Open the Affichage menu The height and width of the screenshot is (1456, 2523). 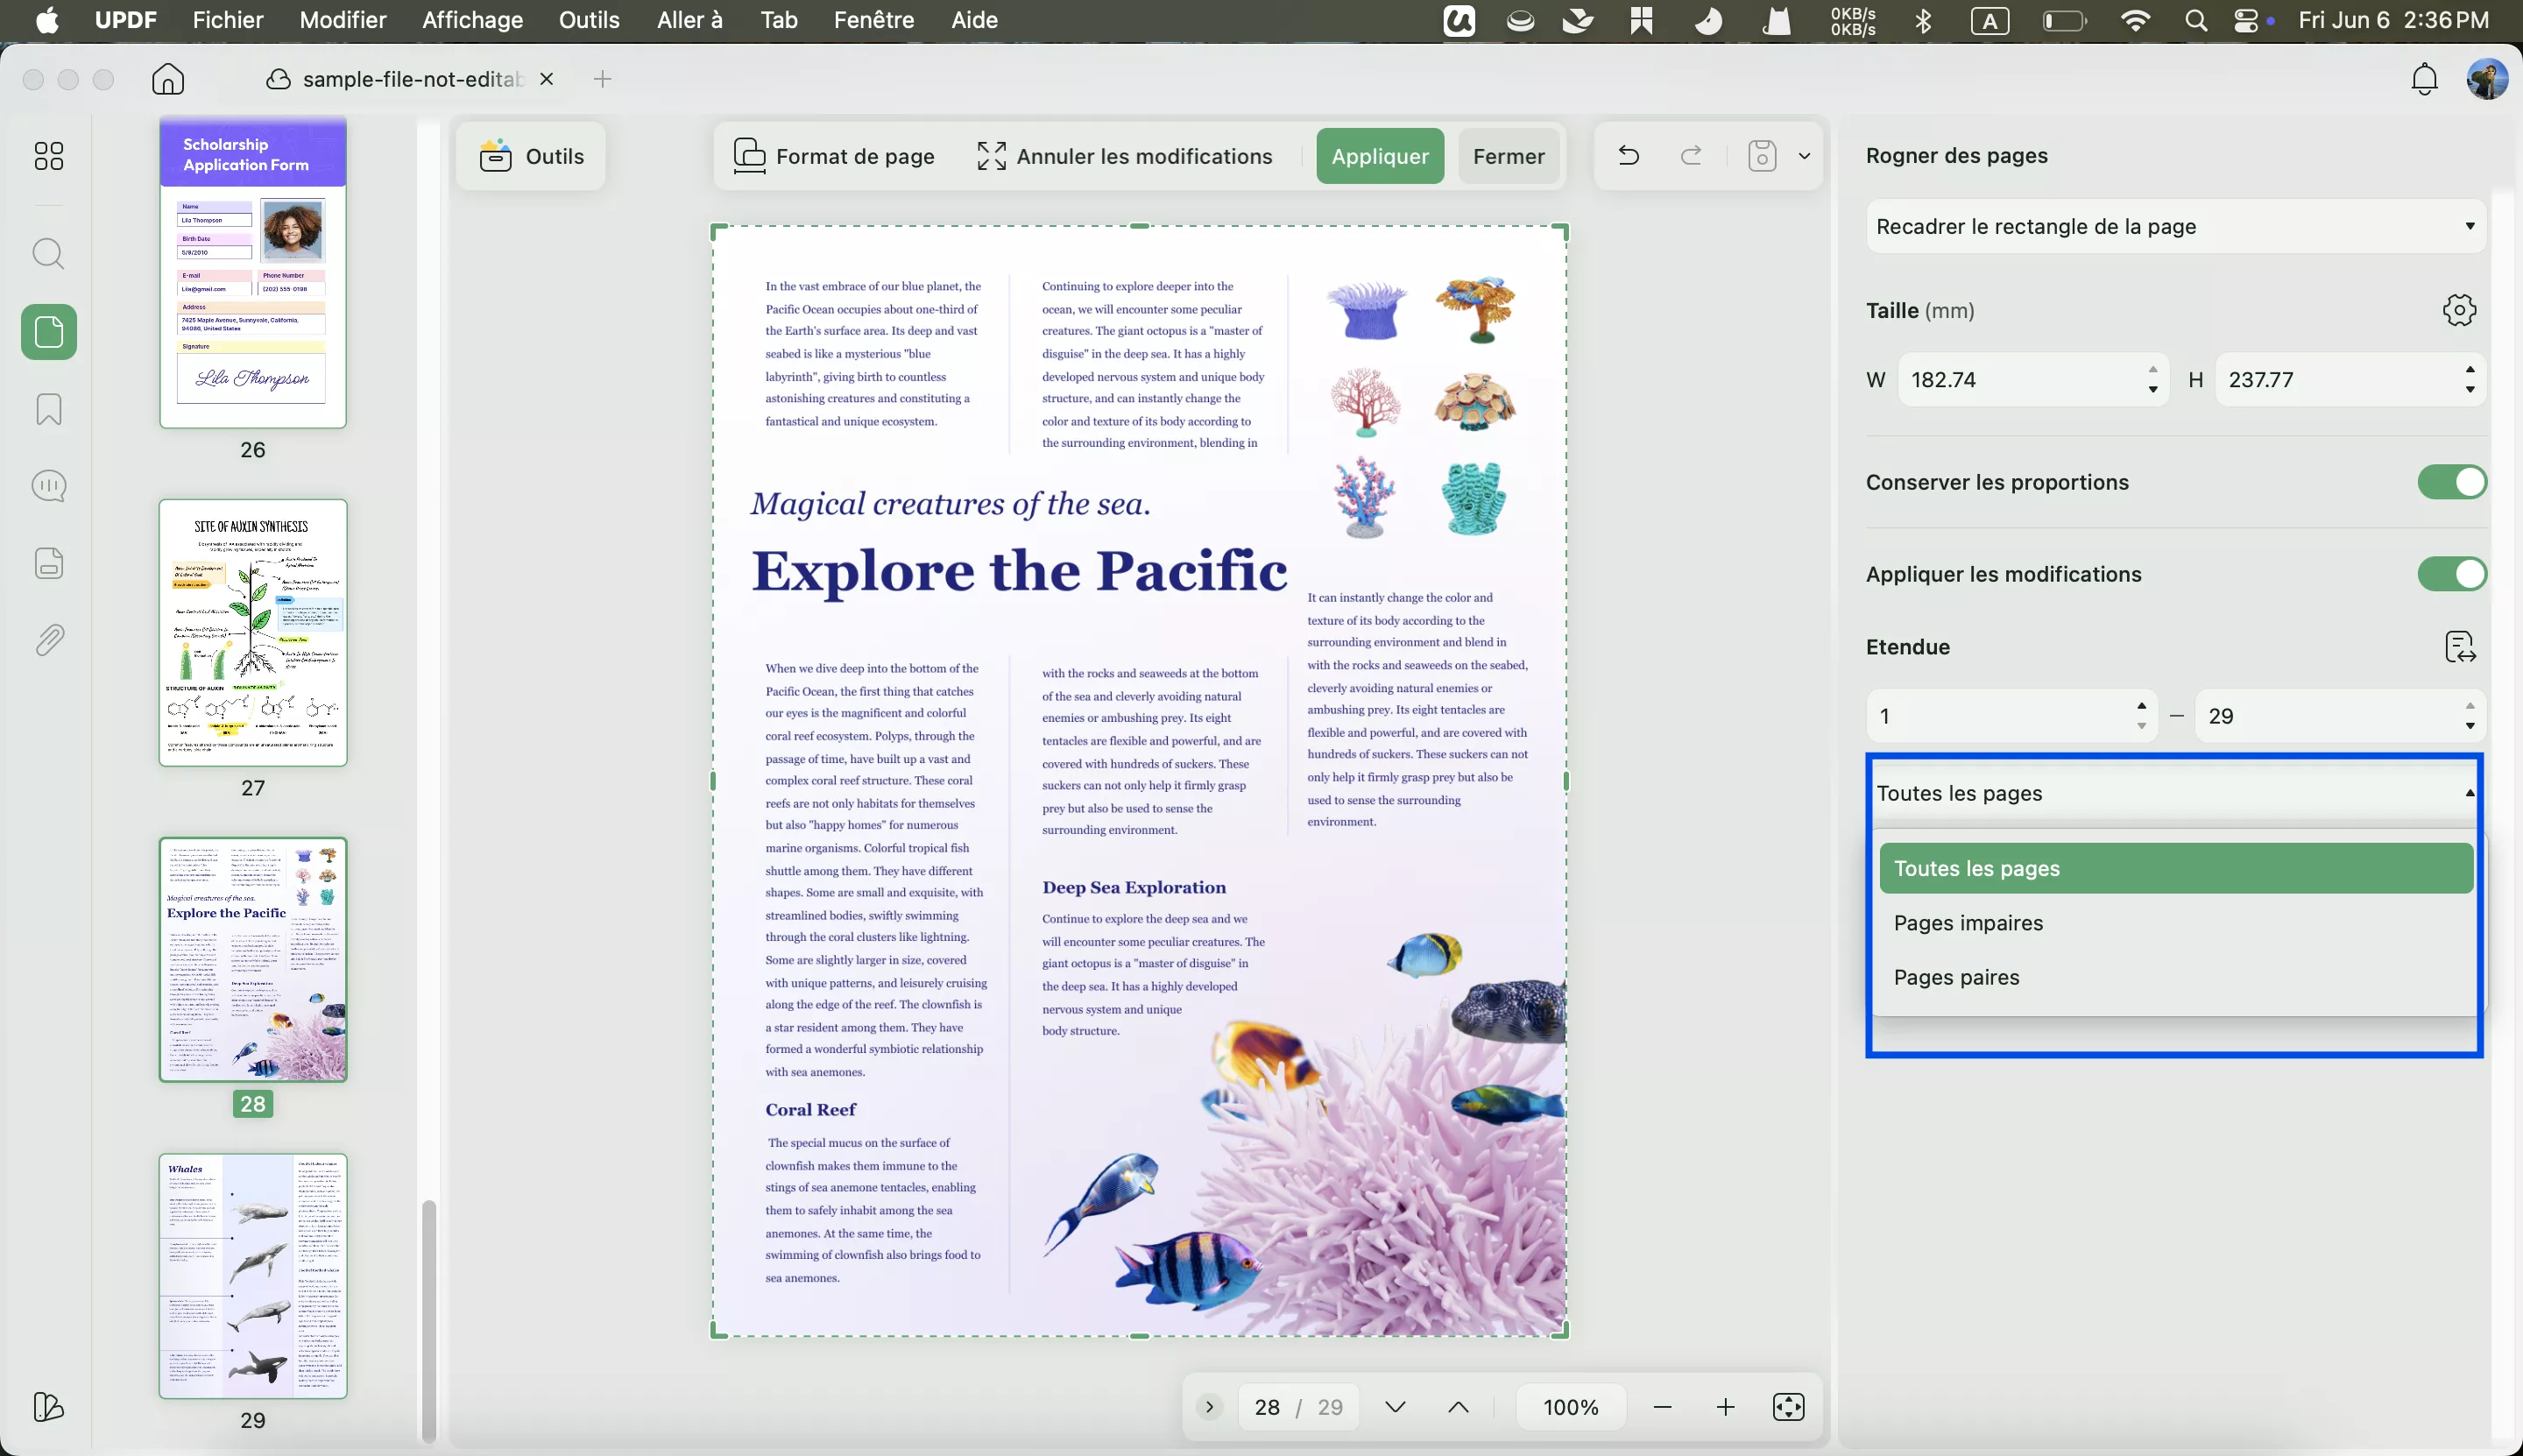coord(472,20)
